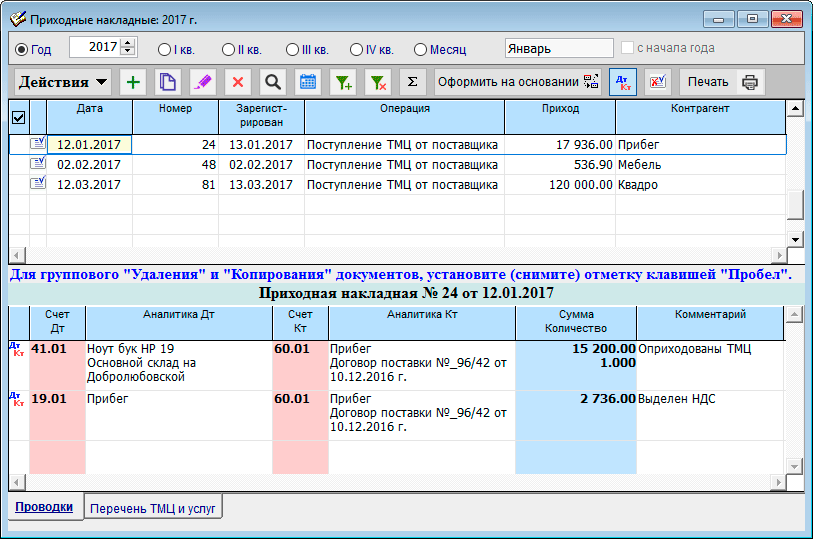
Task: Click the sigma totals icon
Action: (413, 82)
